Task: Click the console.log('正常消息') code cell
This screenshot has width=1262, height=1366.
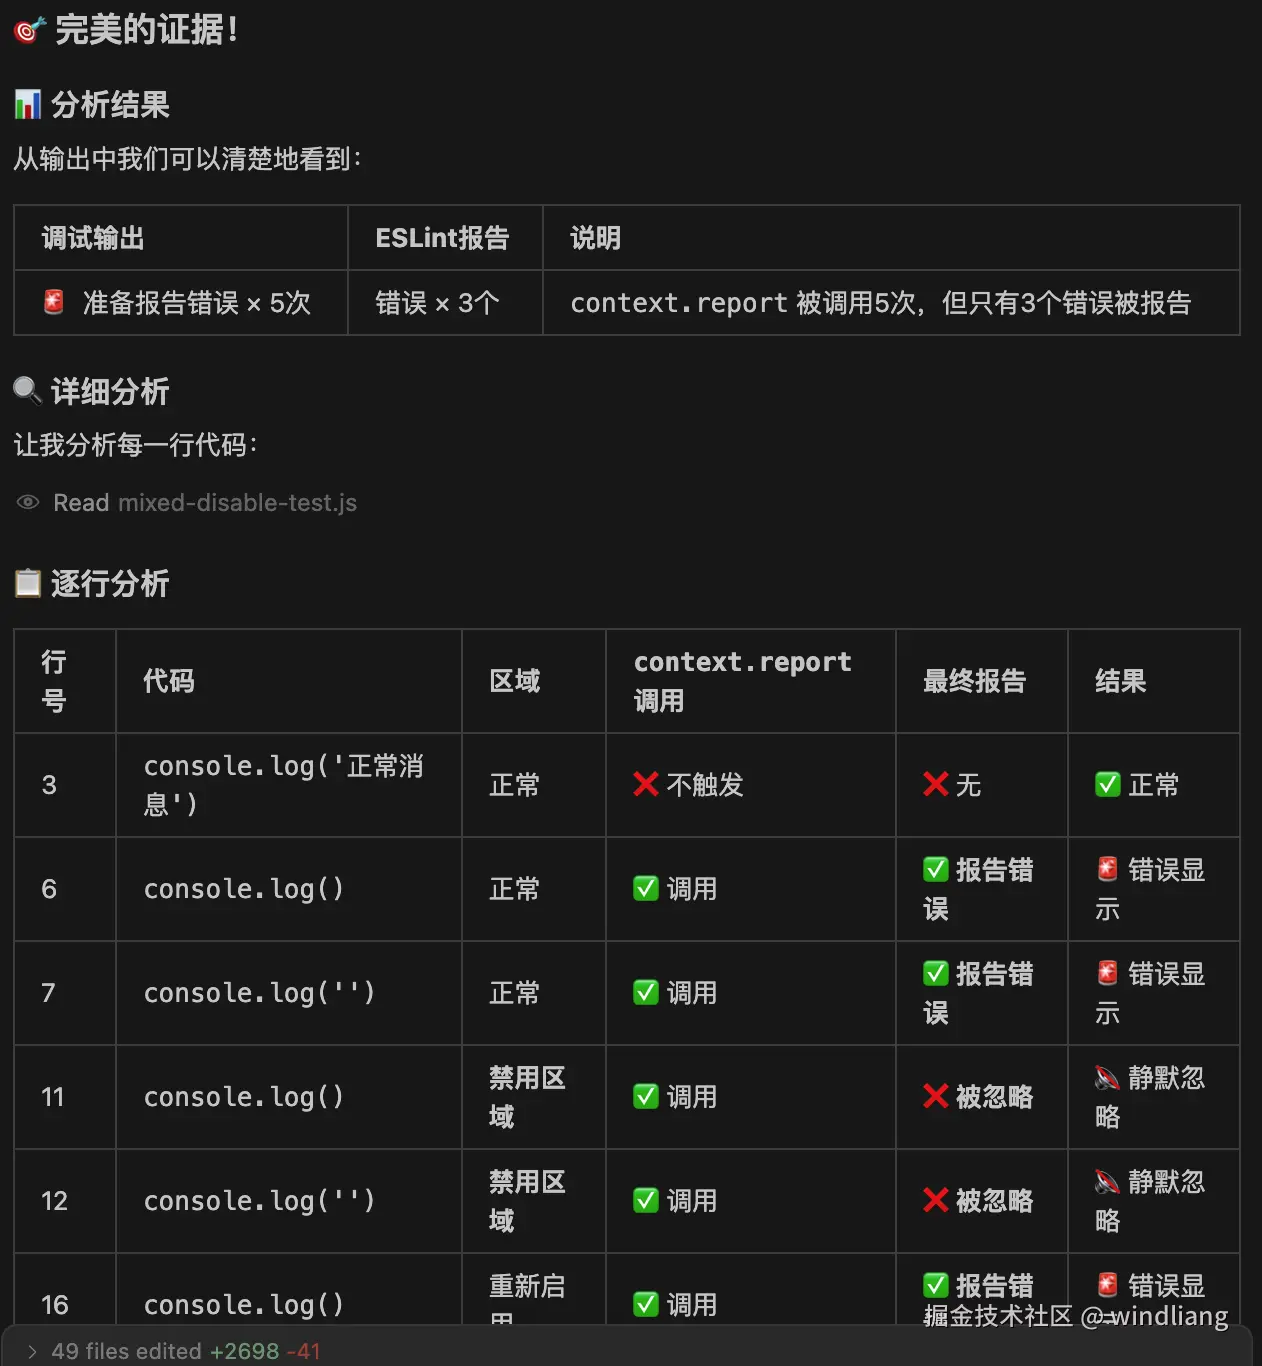Action: pos(283,784)
